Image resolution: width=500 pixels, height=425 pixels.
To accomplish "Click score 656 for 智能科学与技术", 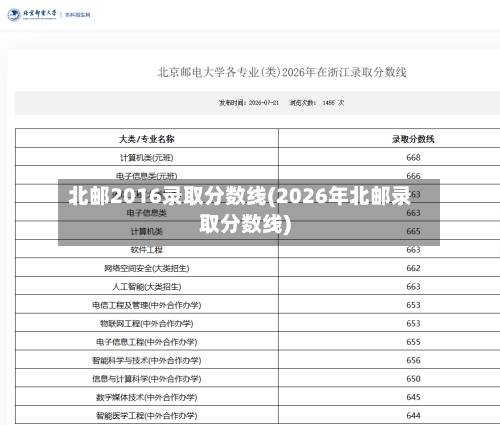I will point(413,360).
